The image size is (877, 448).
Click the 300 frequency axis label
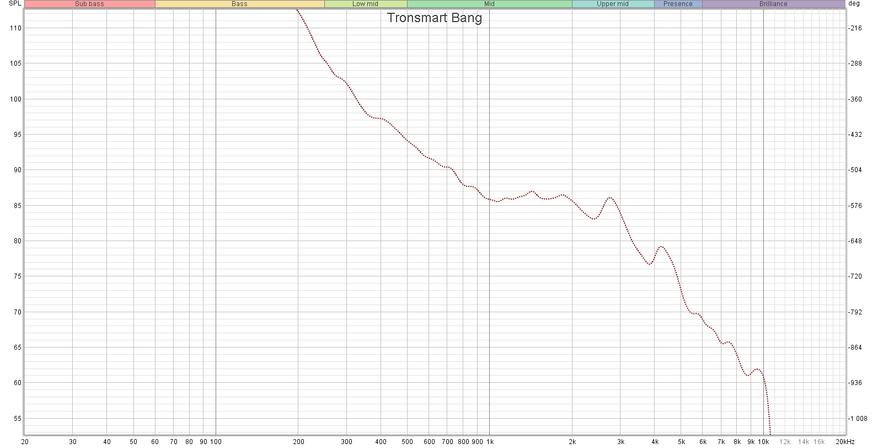[346, 442]
